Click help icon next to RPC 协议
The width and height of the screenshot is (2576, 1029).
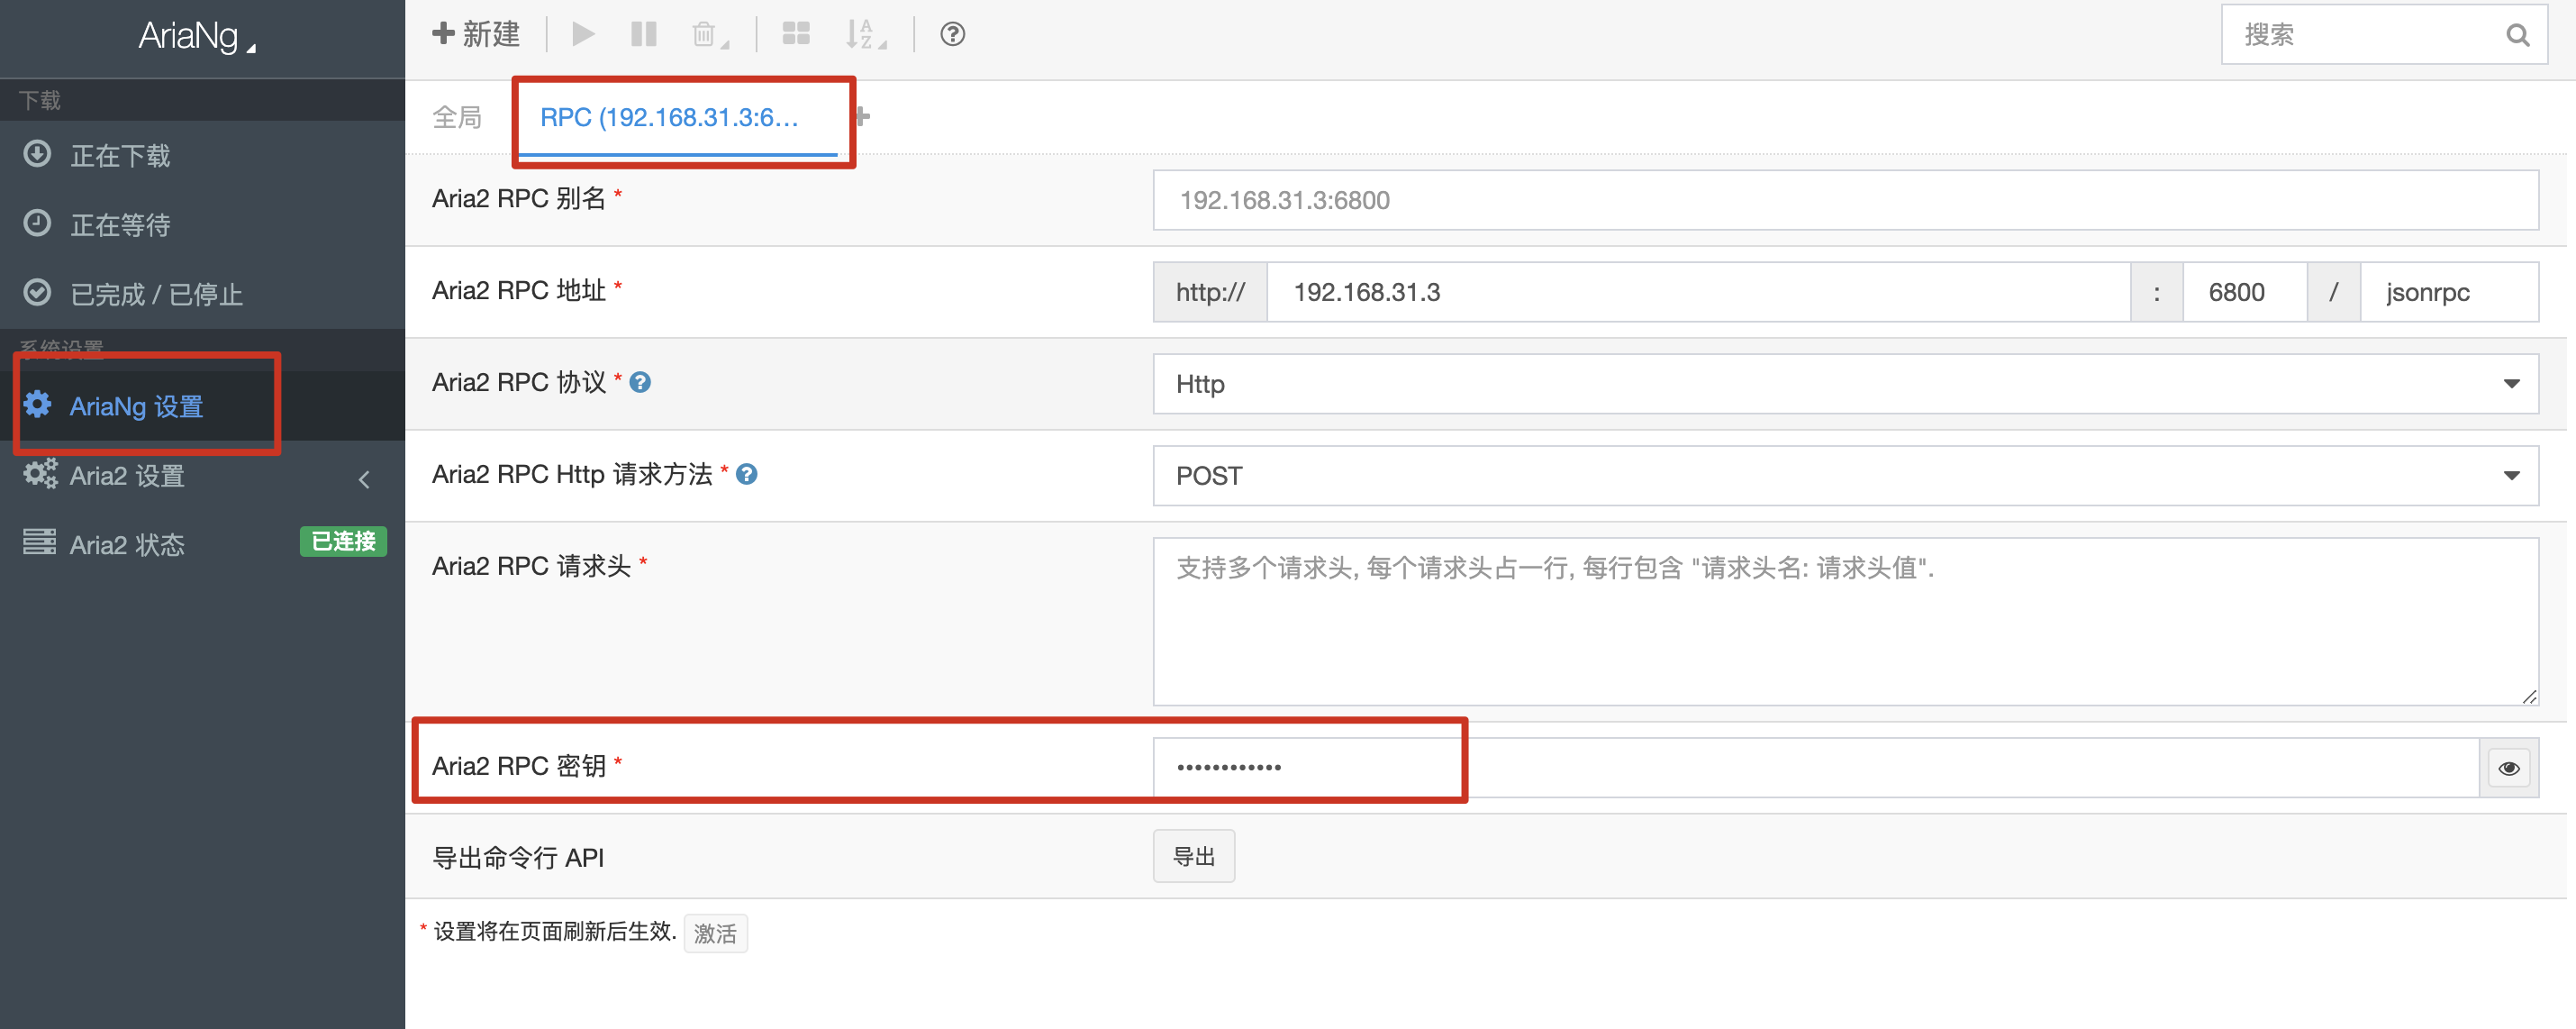tap(640, 382)
